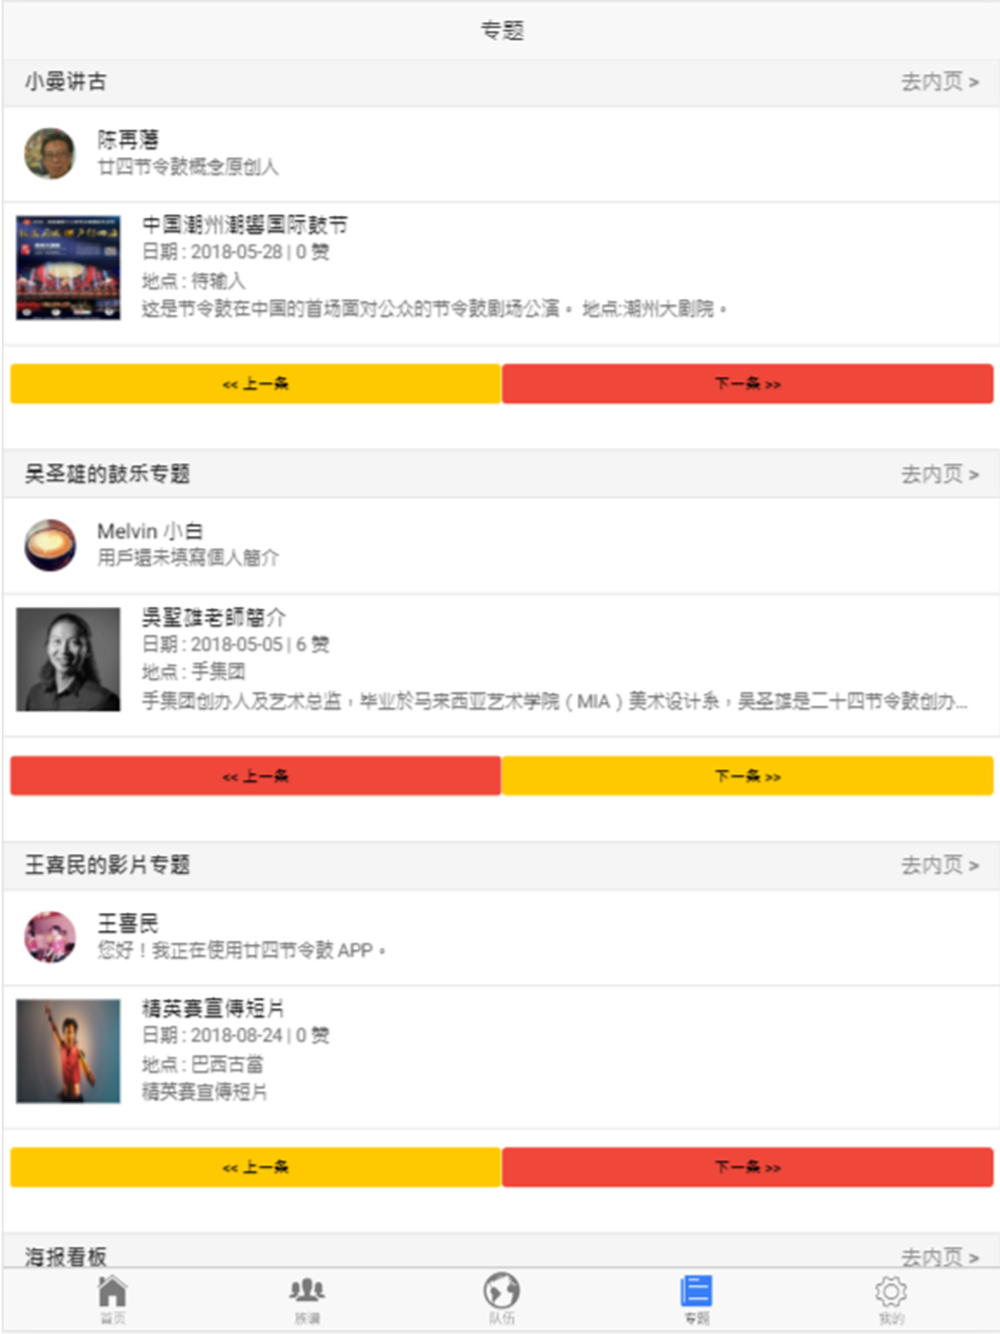Open the settings gear 我的 tab

[x=891, y=1298]
